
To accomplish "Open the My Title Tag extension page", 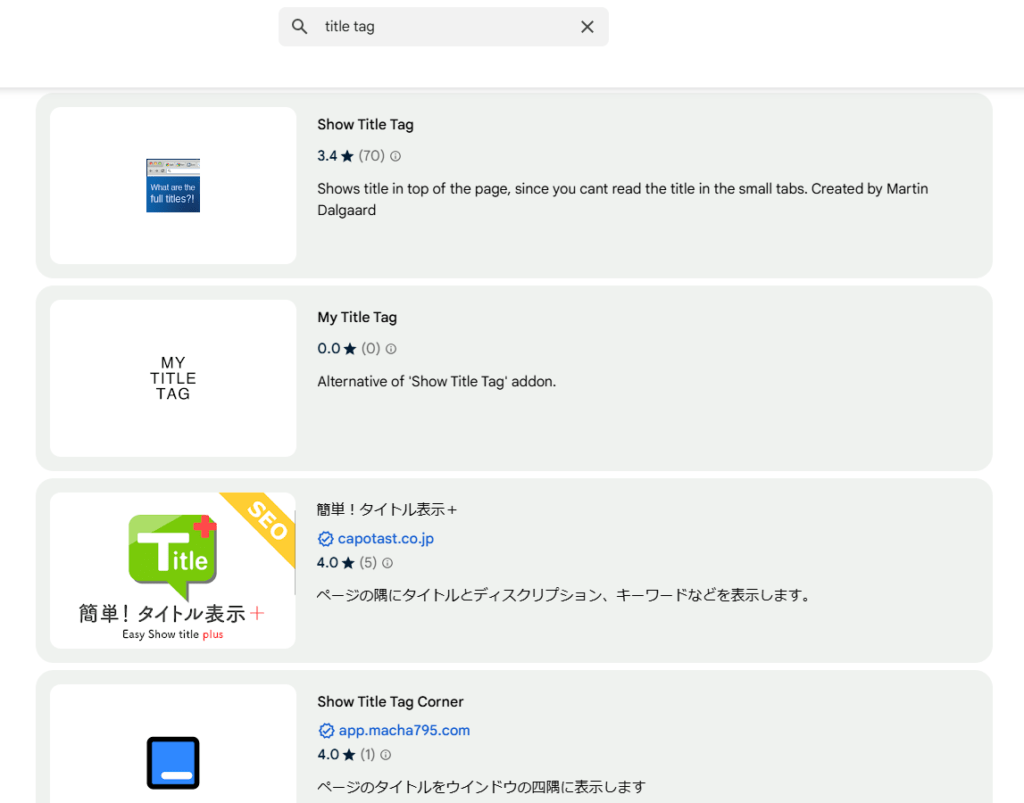I will 357,317.
